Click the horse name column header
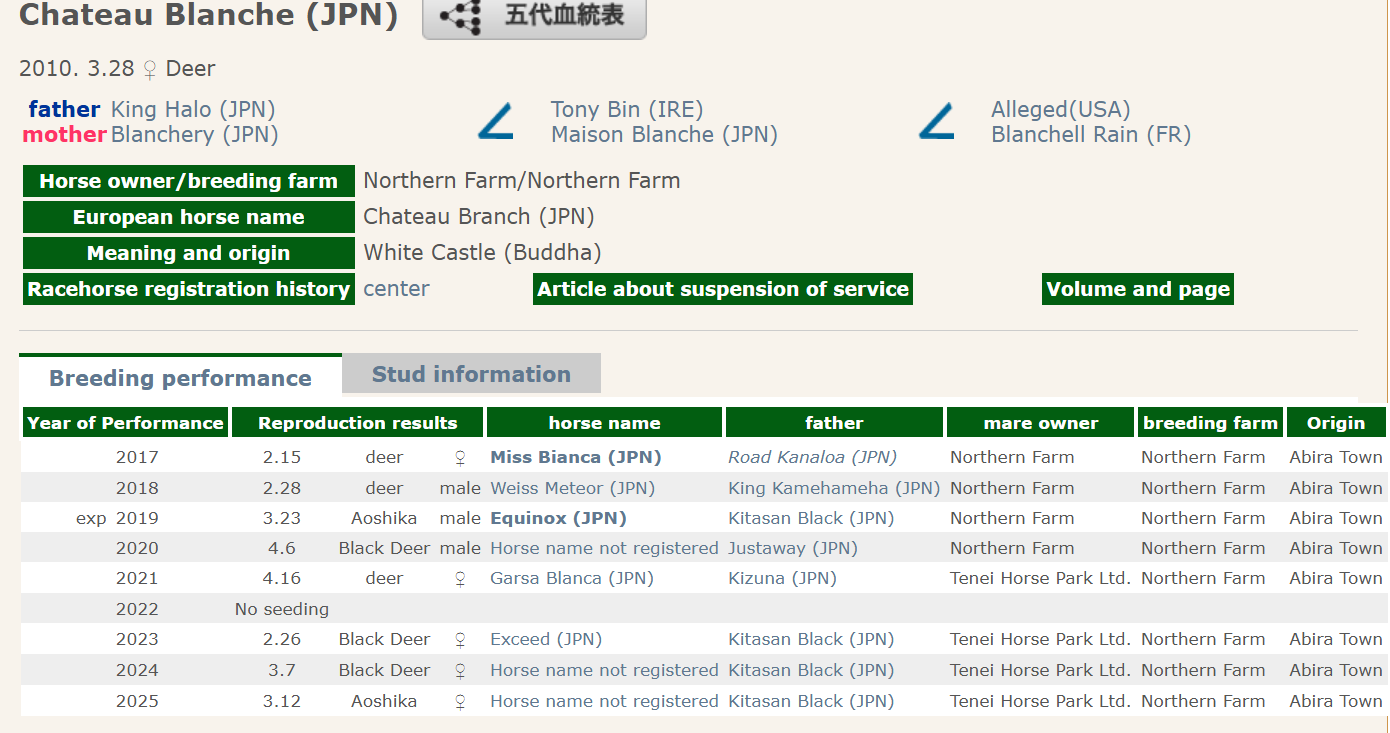Viewport: 1390px width, 733px height. 604,423
